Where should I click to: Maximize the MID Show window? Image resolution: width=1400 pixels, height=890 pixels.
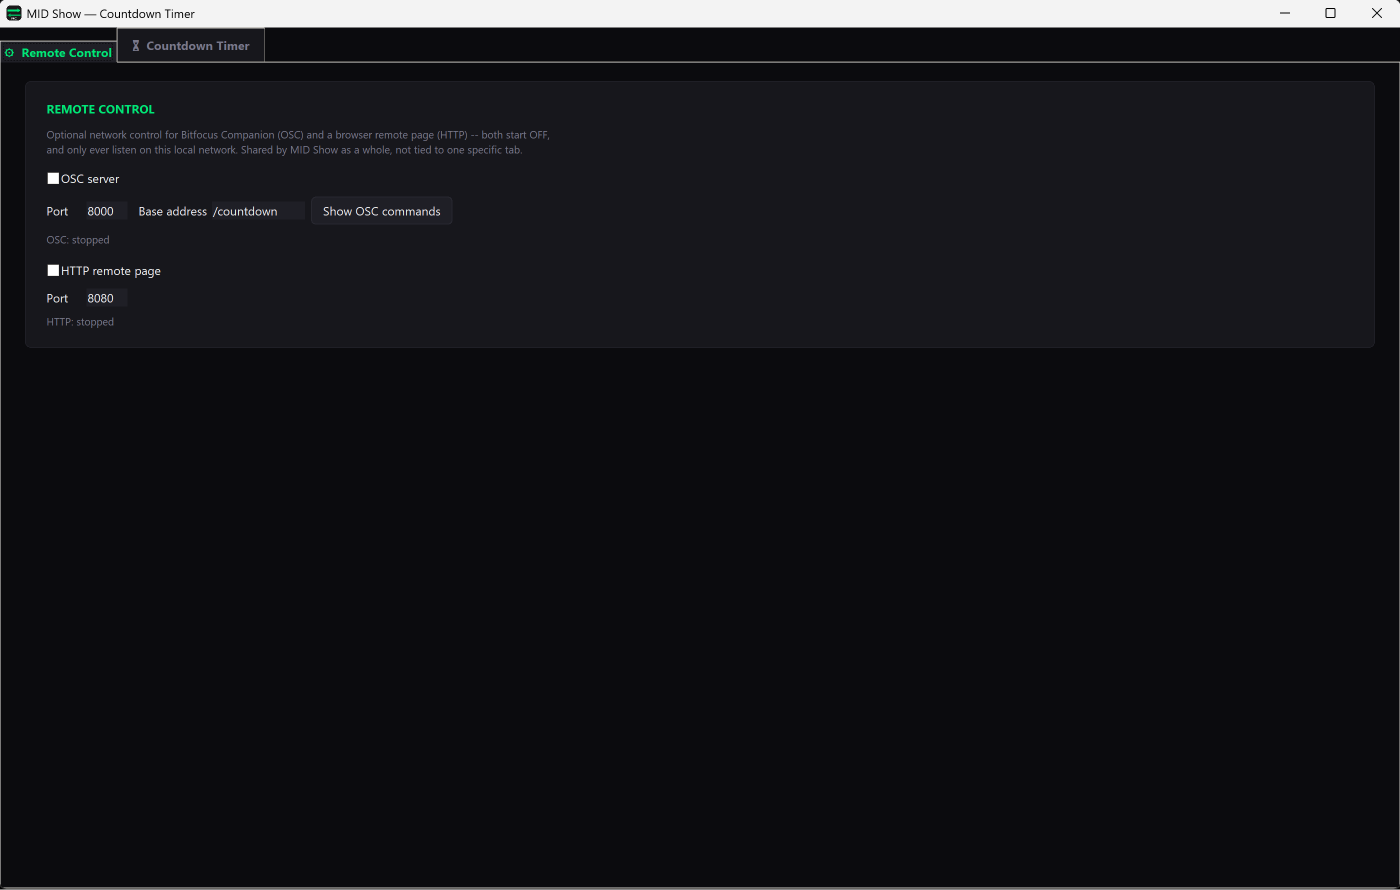coord(1330,13)
